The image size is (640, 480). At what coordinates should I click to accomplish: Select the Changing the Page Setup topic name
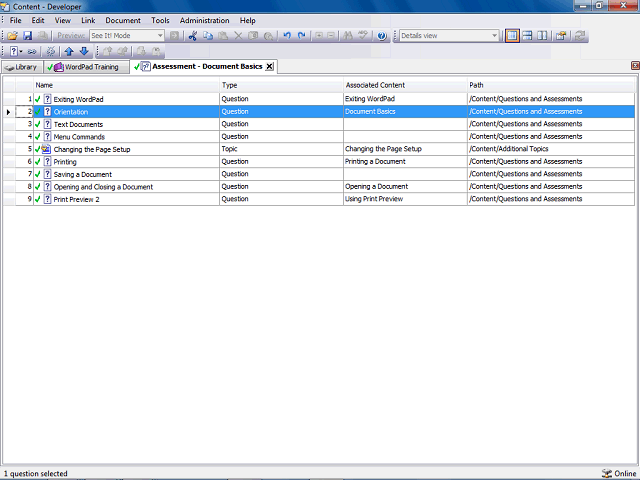tap(92, 149)
